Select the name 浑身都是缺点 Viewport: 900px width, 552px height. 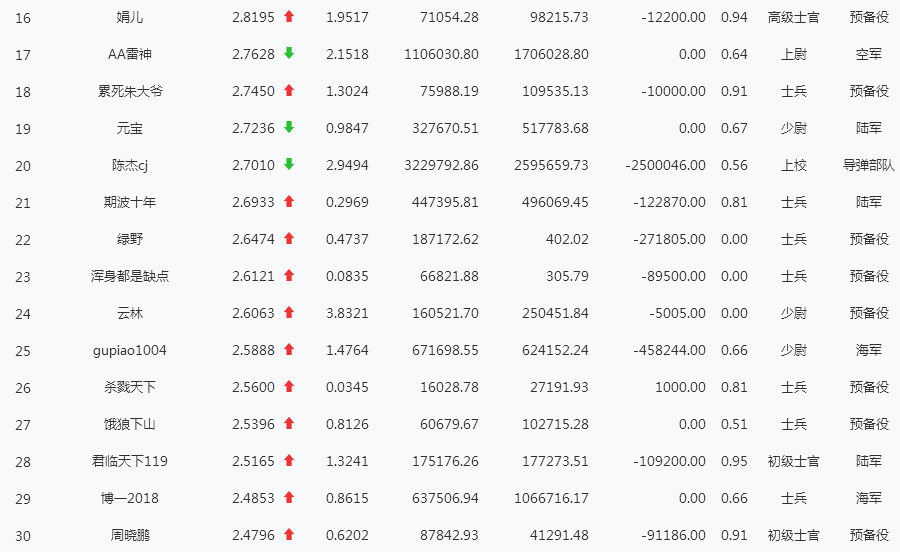[130, 276]
